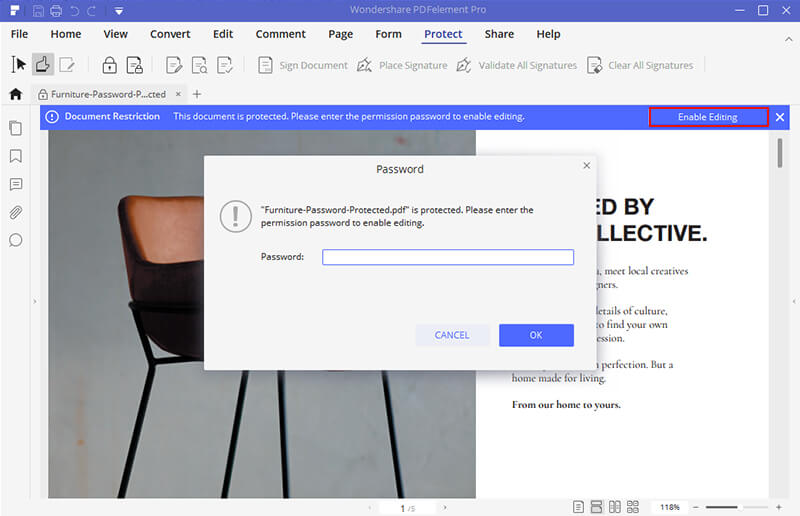Screen dimensions: 800x516
Task: Switch to single page view mode
Action: click(x=580, y=508)
